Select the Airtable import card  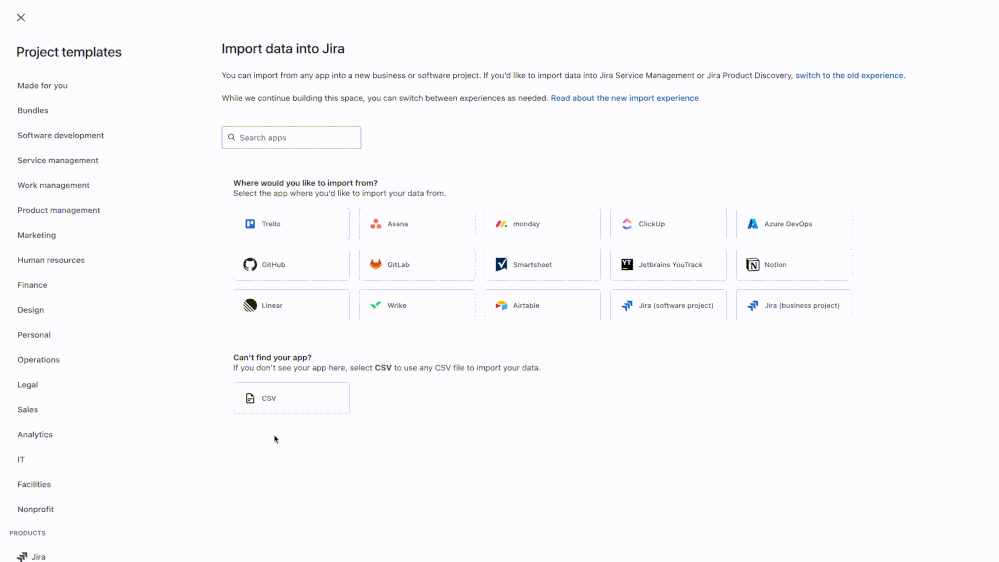point(542,305)
